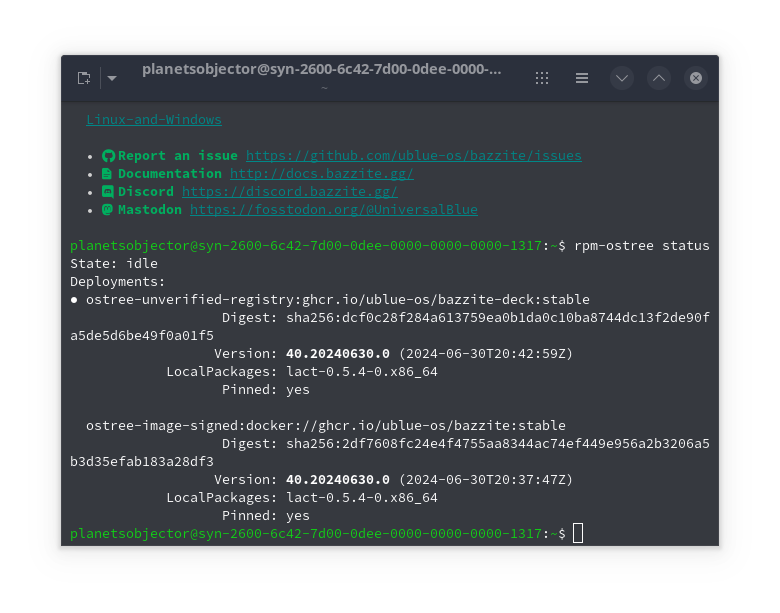Click the 'State: idle' line

pyautogui.click(x=114, y=264)
